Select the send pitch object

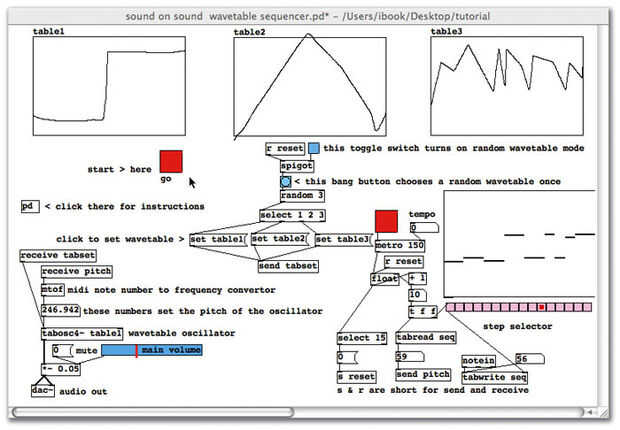[x=423, y=375]
